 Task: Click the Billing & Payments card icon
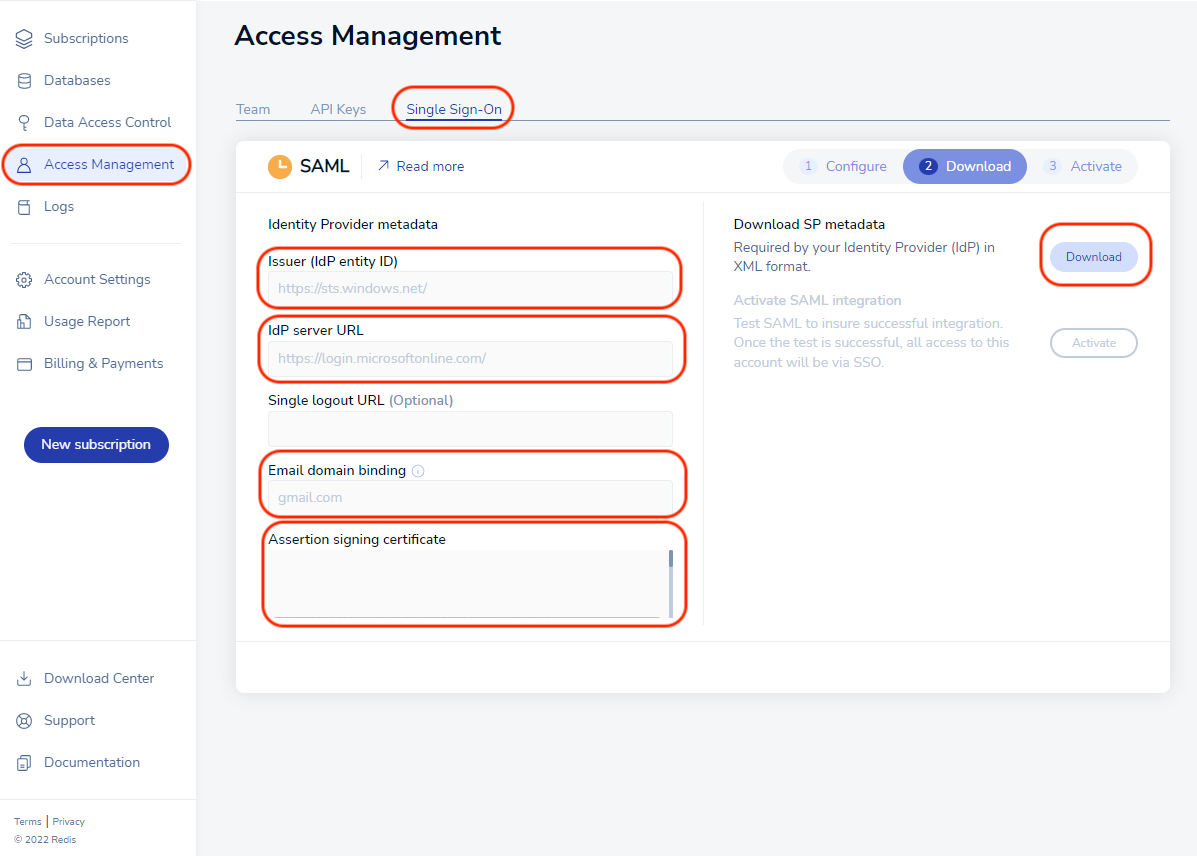pos(24,364)
